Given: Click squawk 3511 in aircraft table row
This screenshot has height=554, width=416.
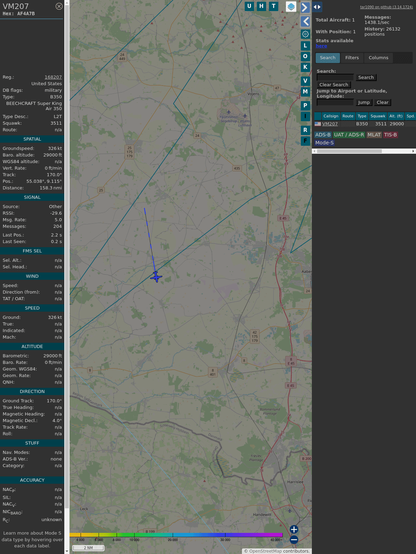Looking at the screenshot, I should pyautogui.click(x=380, y=124).
